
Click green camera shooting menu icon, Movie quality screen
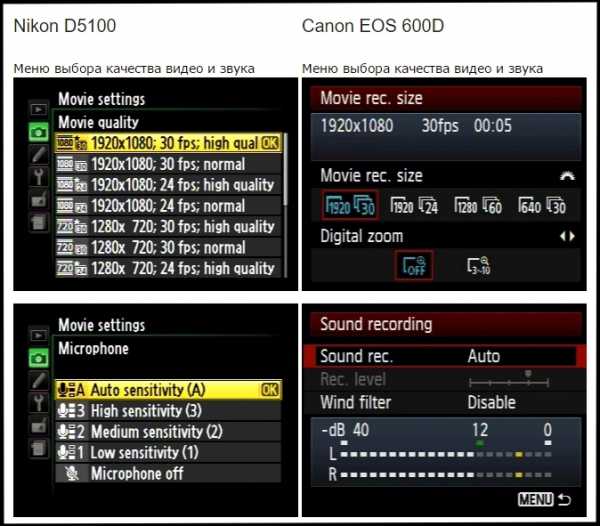pyautogui.click(x=39, y=132)
